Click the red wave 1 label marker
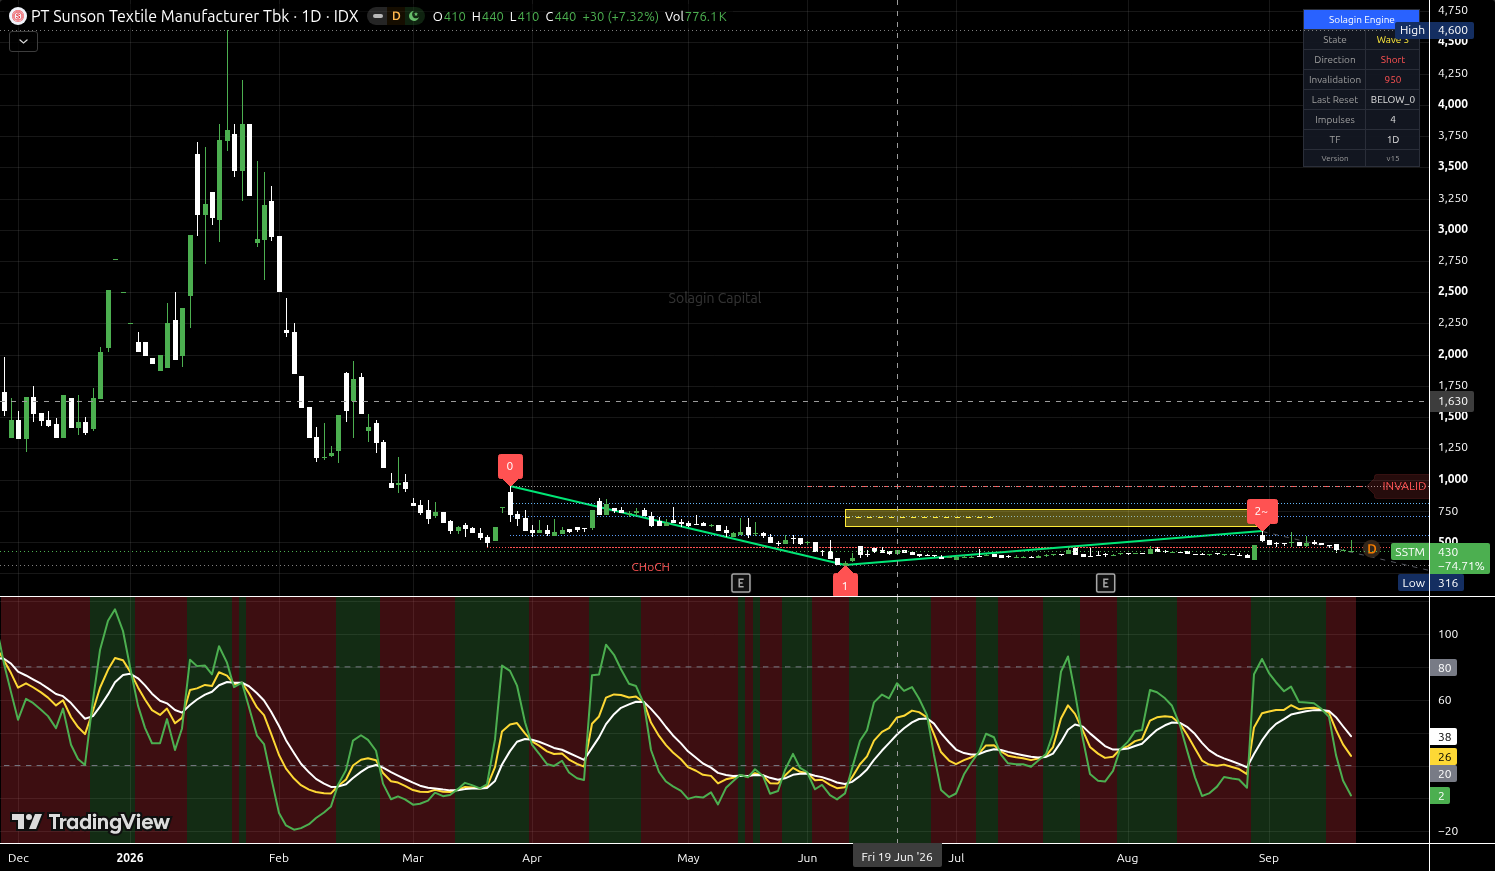The width and height of the screenshot is (1495, 871). (845, 583)
